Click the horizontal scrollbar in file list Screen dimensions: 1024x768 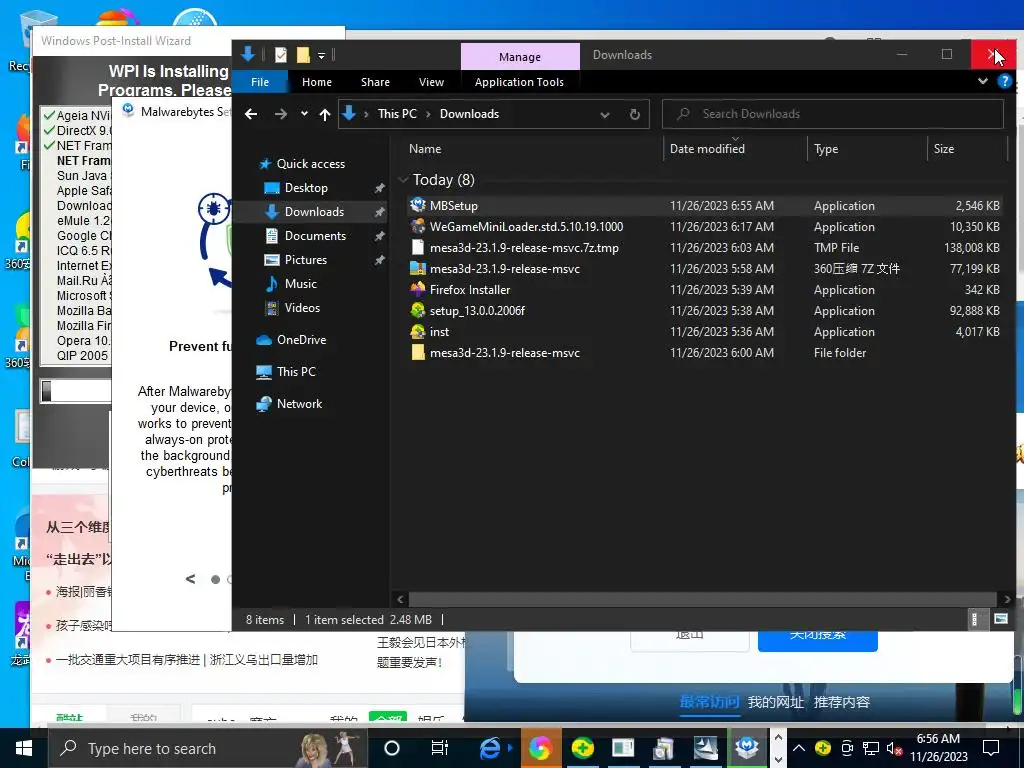click(x=703, y=599)
